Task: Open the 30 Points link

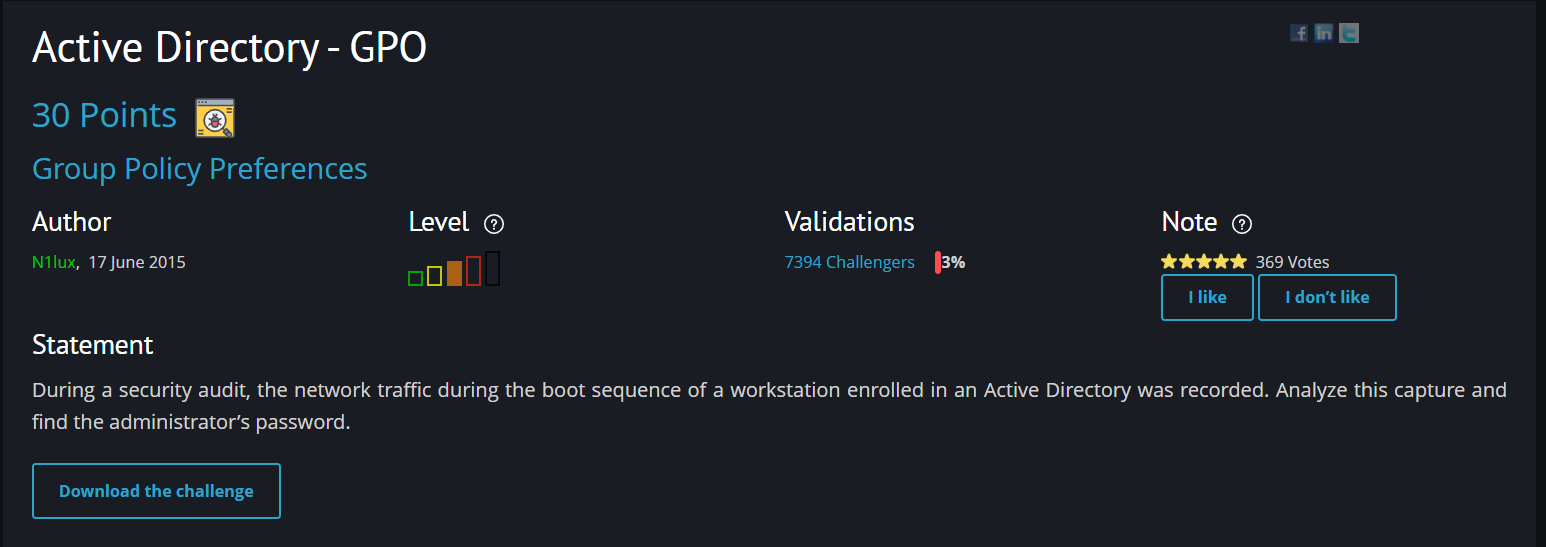Action: pyautogui.click(x=104, y=115)
